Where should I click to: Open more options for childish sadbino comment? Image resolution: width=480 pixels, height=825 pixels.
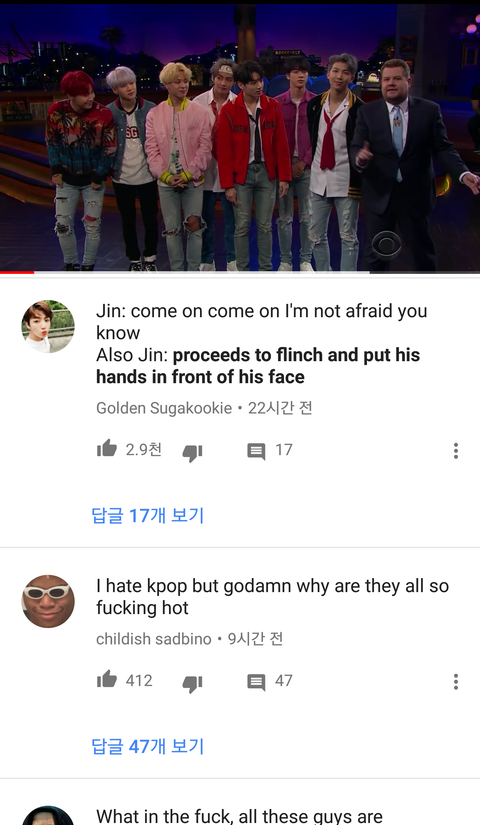456,681
